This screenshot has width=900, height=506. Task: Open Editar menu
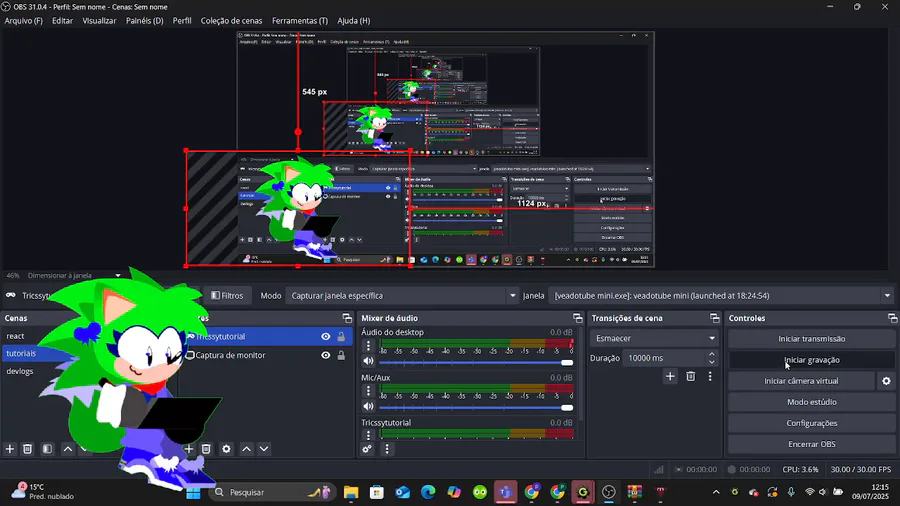click(63, 21)
